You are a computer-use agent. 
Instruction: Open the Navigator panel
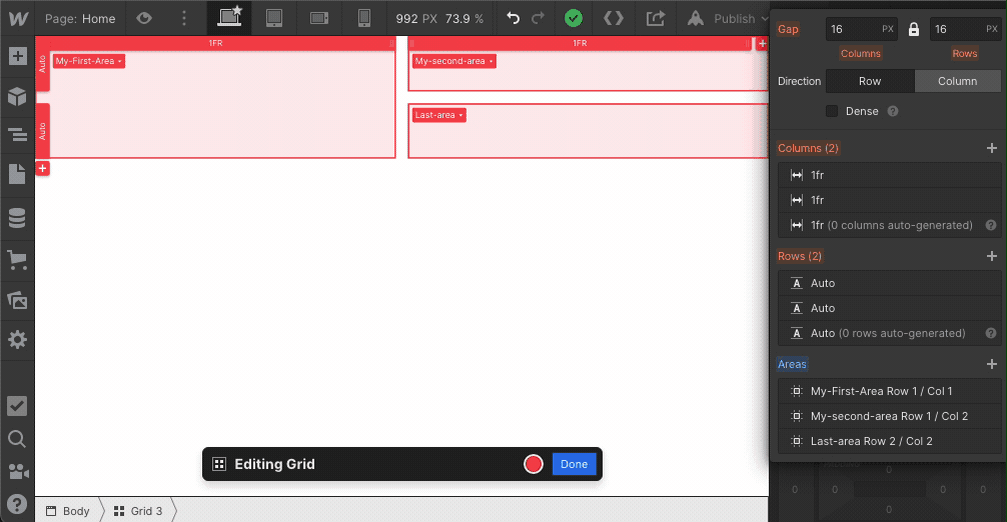[x=17, y=135]
